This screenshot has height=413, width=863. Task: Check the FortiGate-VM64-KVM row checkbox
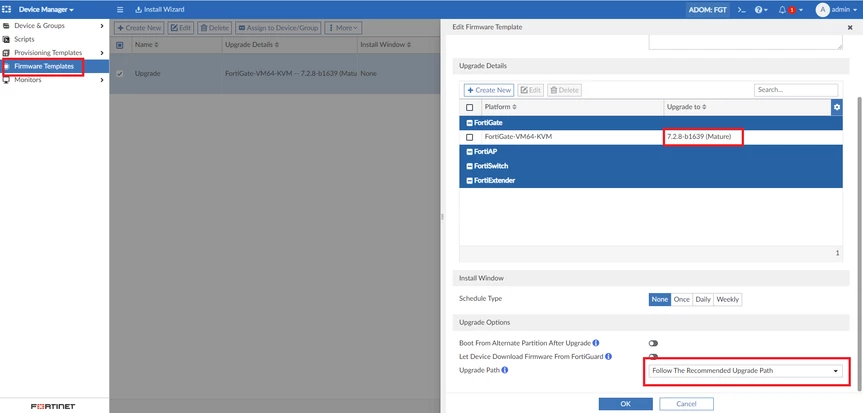(470, 136)
